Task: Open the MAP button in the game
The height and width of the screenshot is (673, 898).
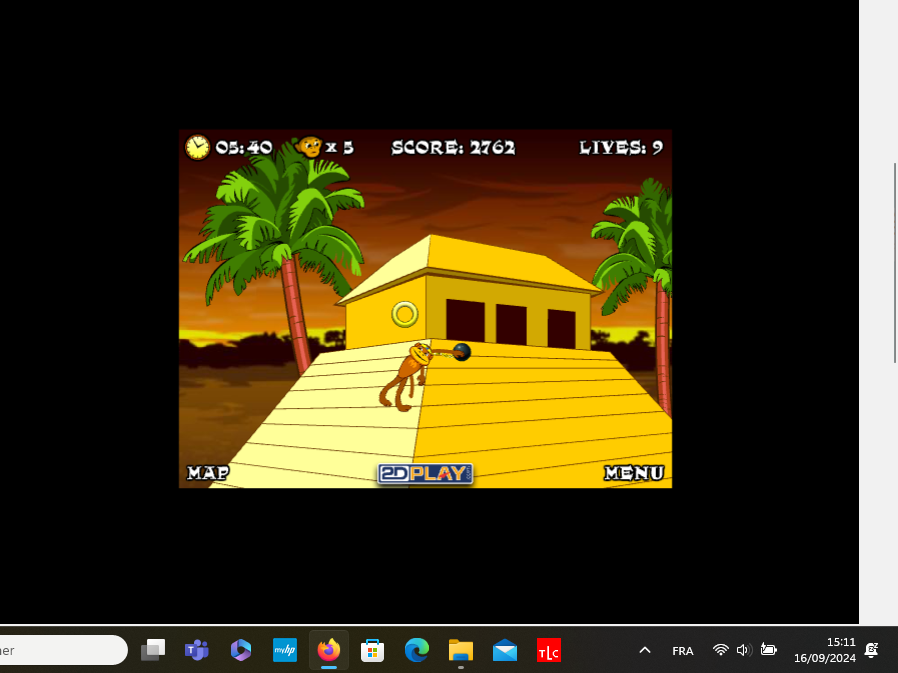Action: [x=208, y=473]
